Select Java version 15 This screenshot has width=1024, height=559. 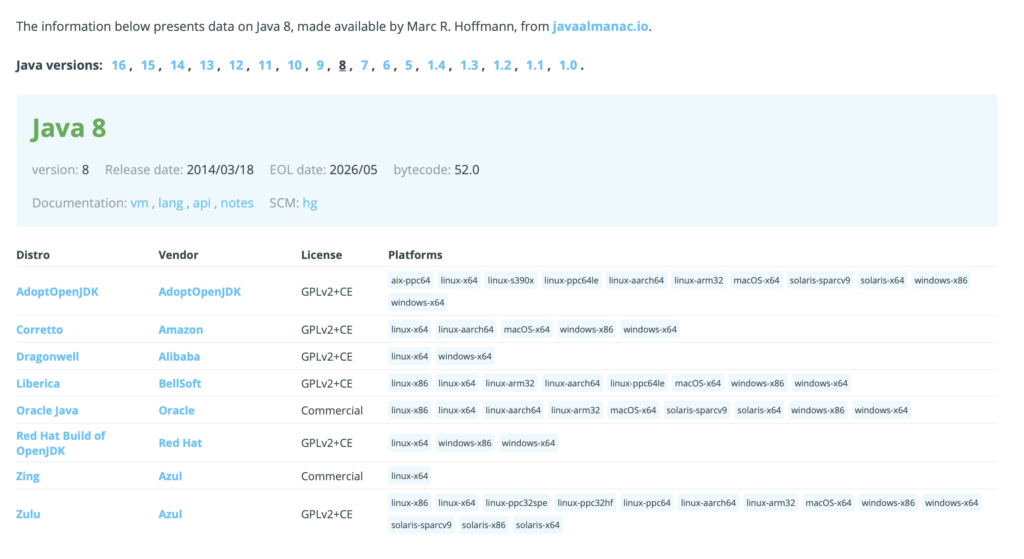tap(148, 65)
